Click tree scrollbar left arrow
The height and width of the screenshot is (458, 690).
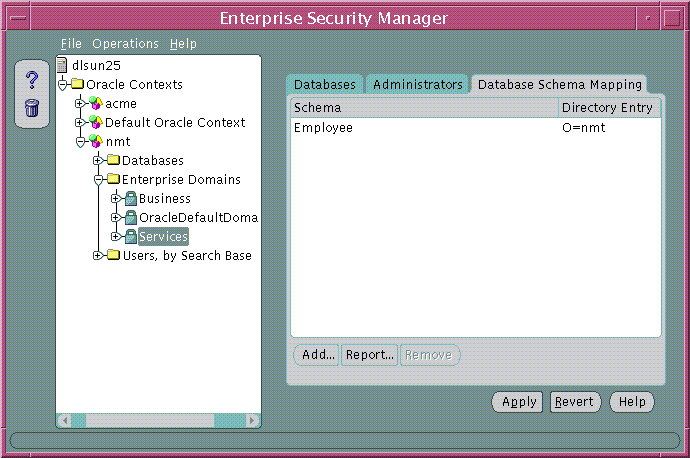[65, 420]
